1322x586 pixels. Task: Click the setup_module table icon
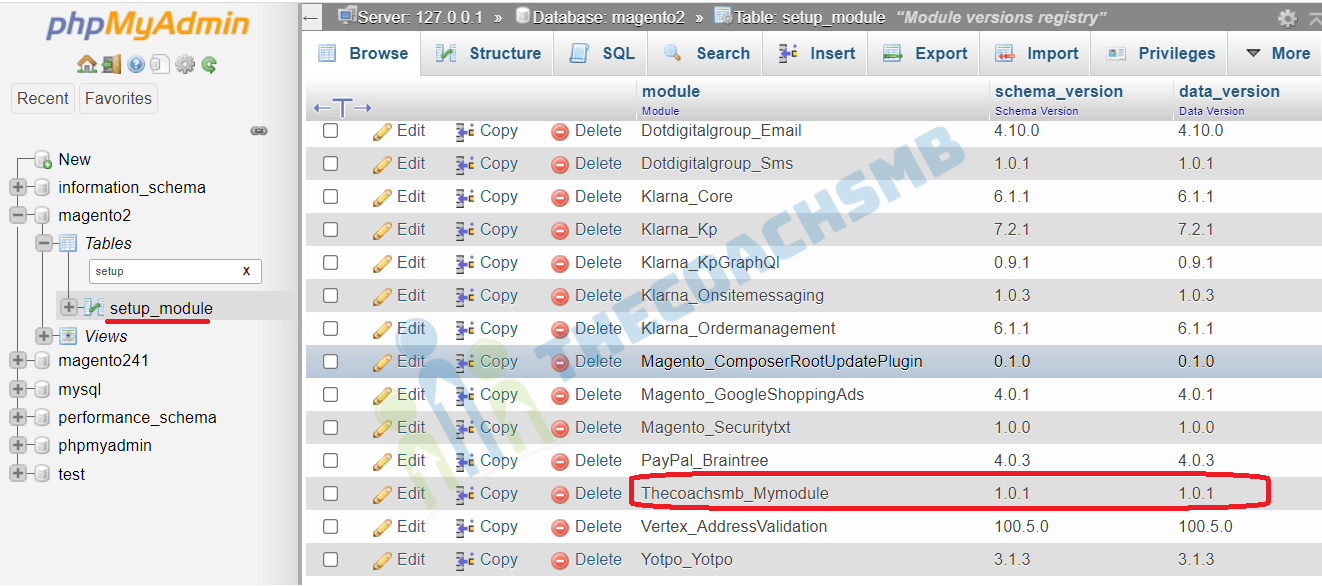94,307
